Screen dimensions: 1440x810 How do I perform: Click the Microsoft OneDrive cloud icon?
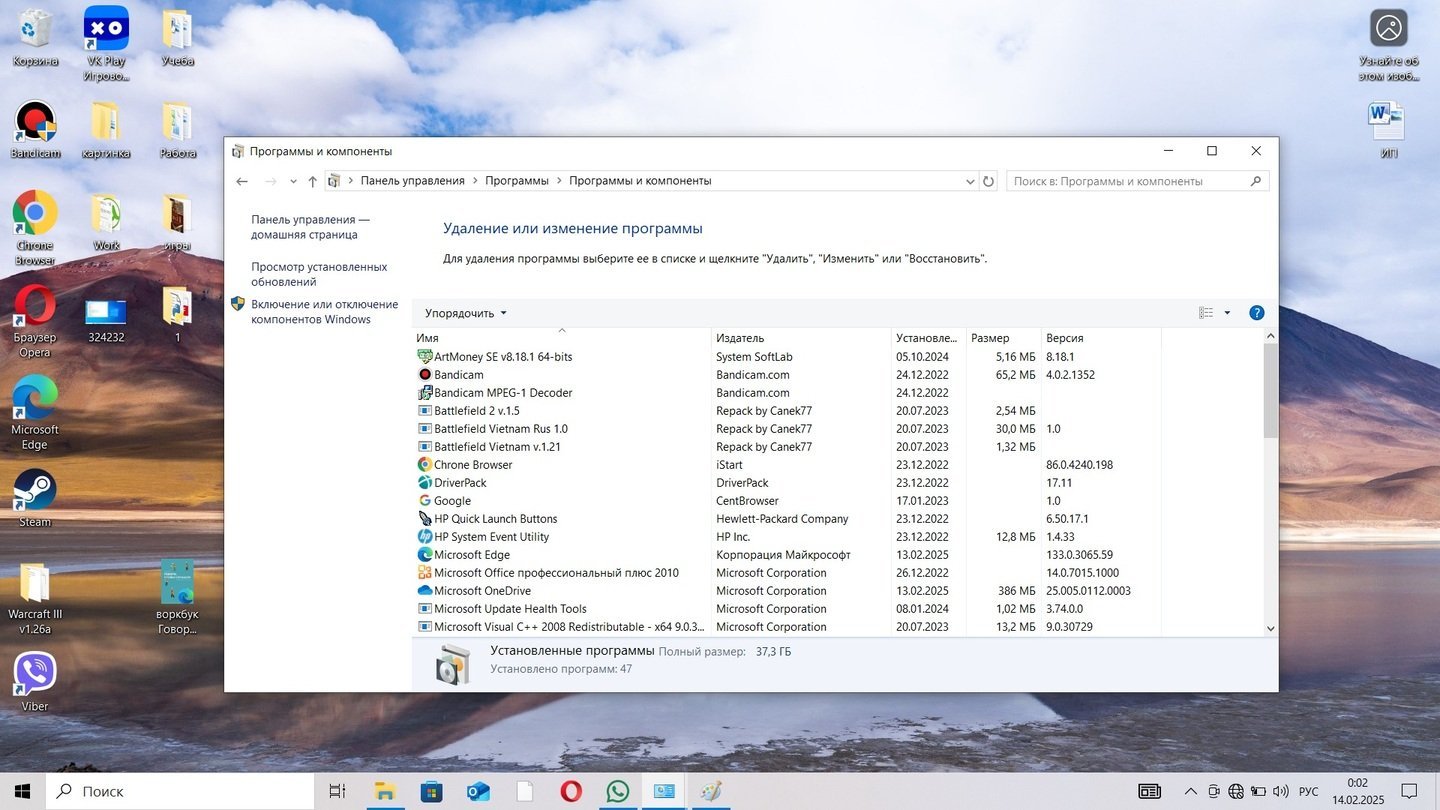point(425,591)
